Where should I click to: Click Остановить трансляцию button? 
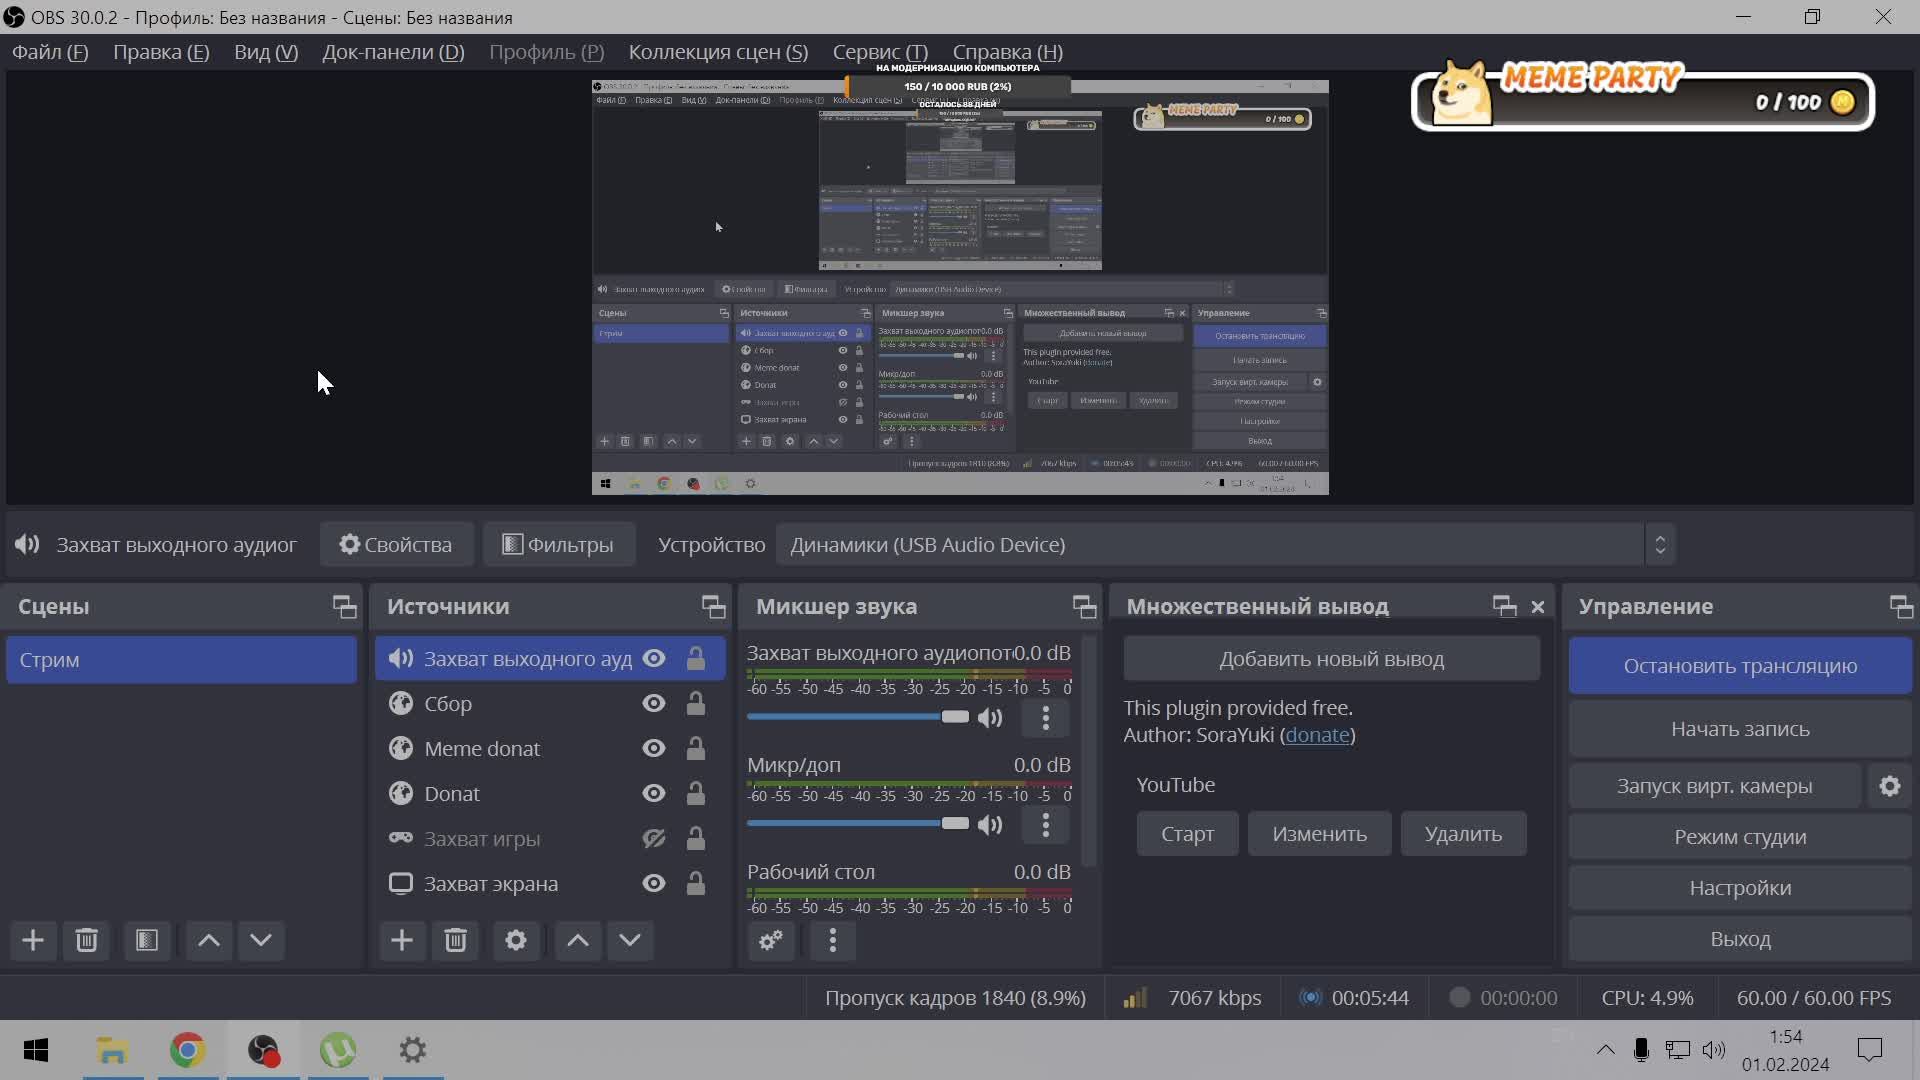[1740, 666]
